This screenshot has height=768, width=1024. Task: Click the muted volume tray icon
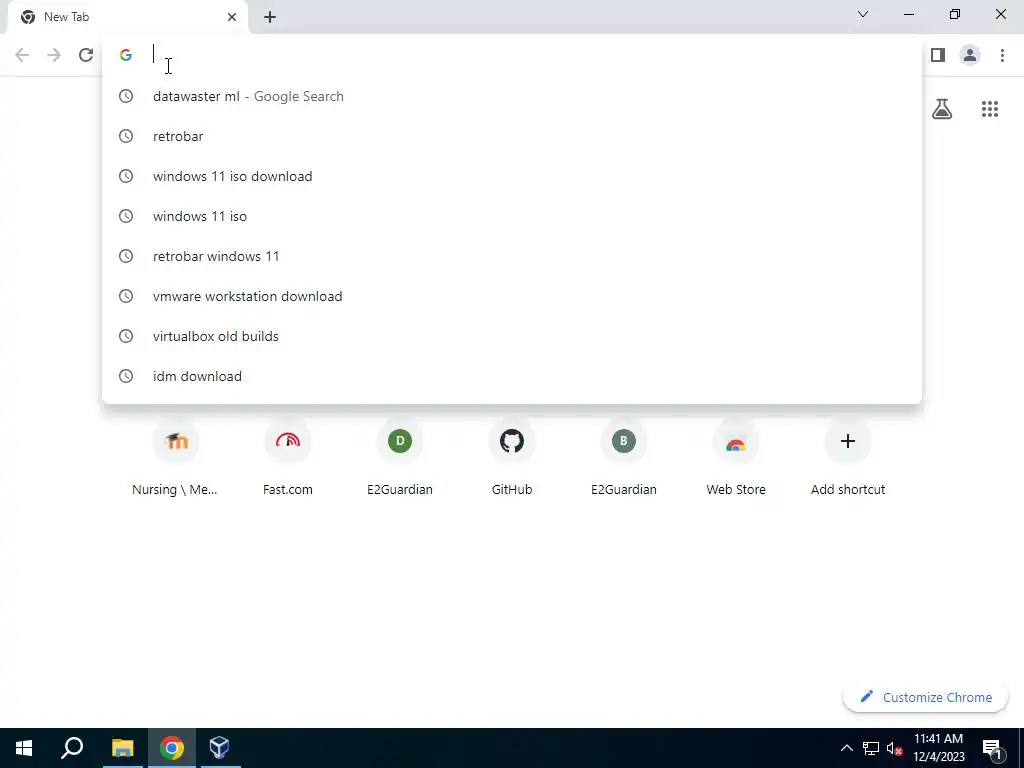(x=894, y=748)
